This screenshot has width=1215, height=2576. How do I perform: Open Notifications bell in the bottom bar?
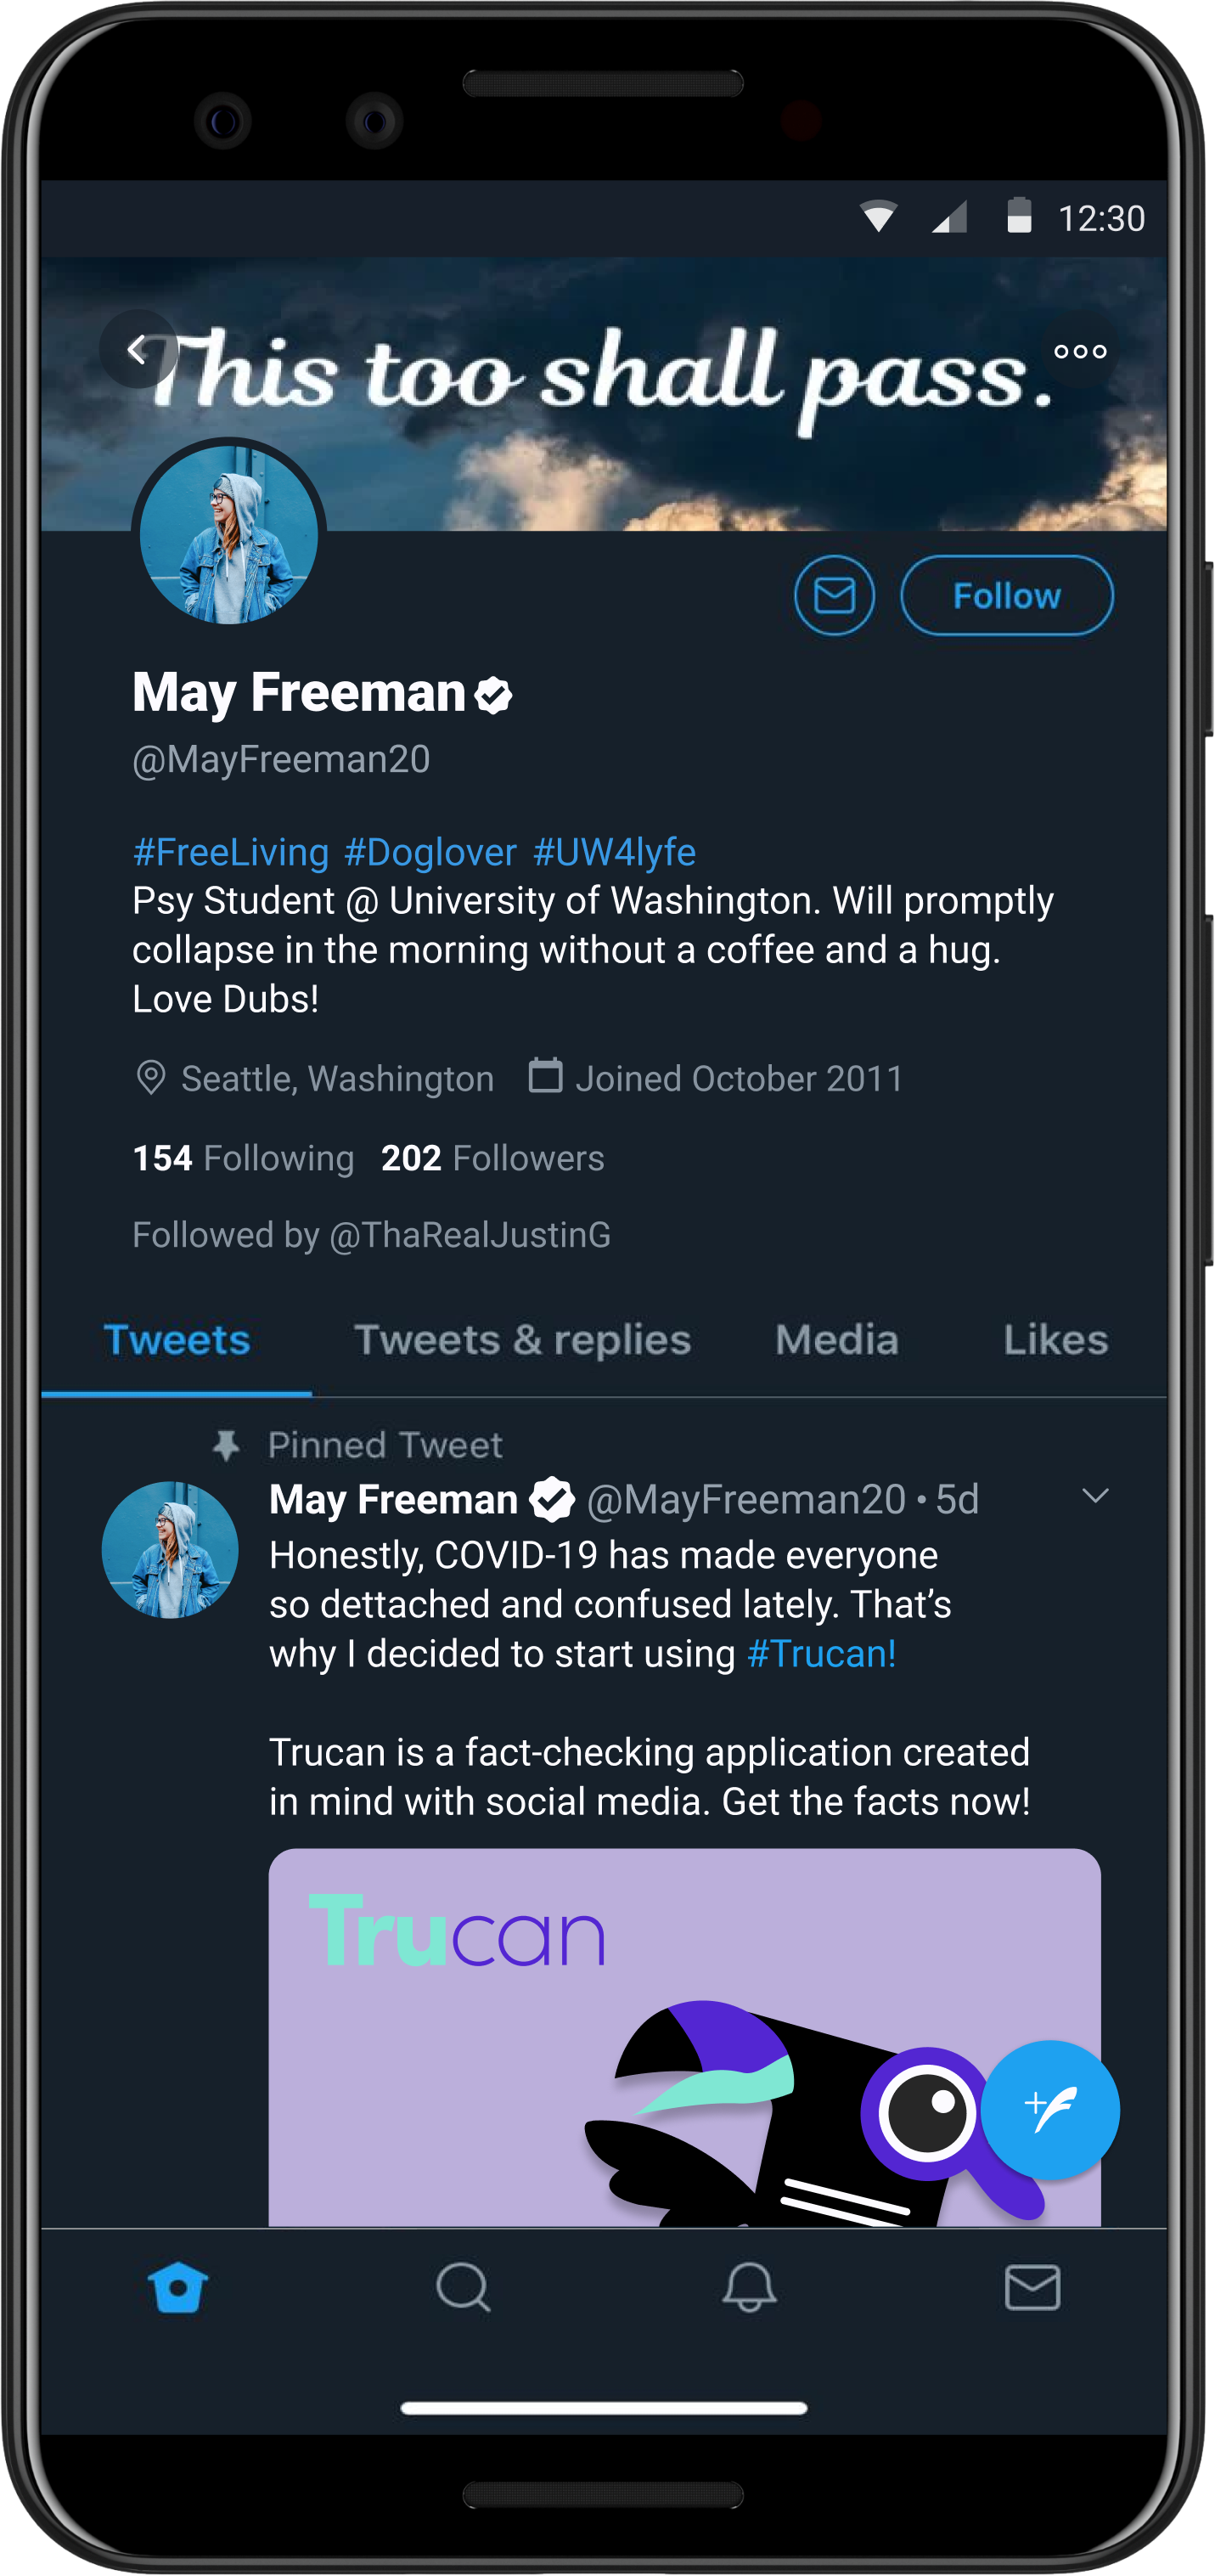click(749, 2287)
